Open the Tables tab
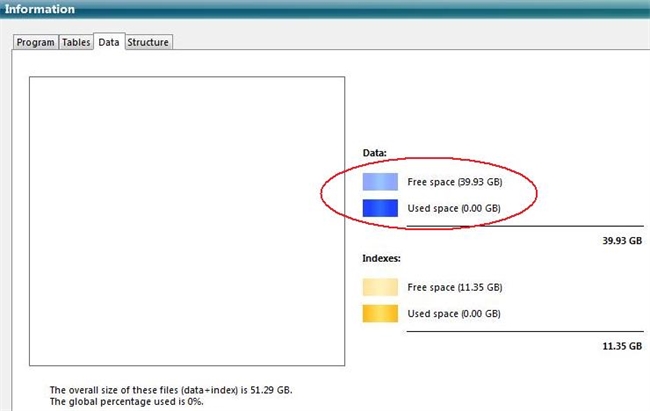 pyautogui.click(x=75, y=42)
